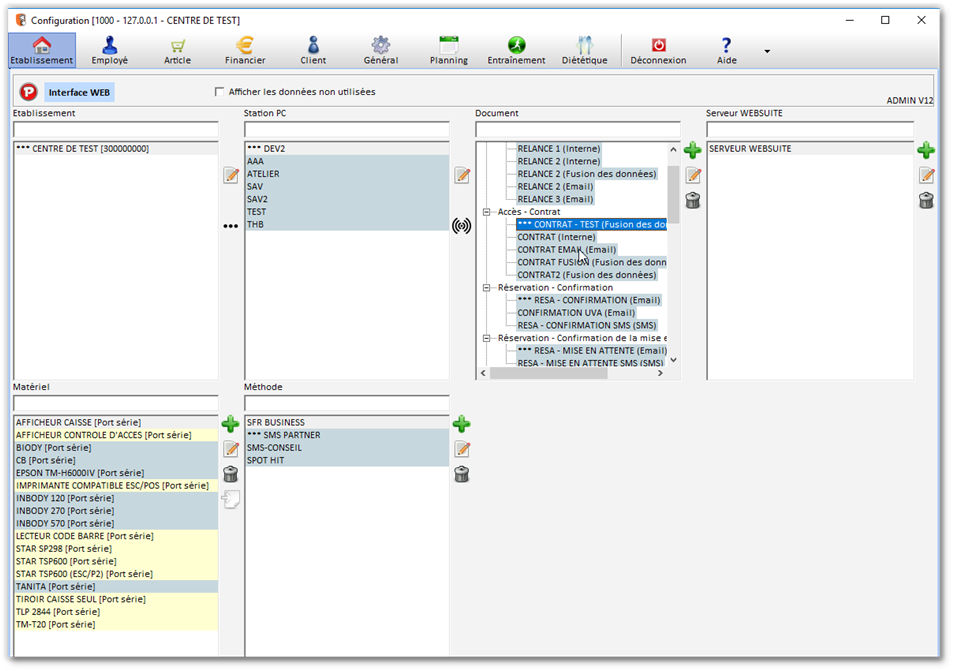Click the edit pencil icon beside Station PC list
The height and width of the screenshot is (671, 954).
462,176
